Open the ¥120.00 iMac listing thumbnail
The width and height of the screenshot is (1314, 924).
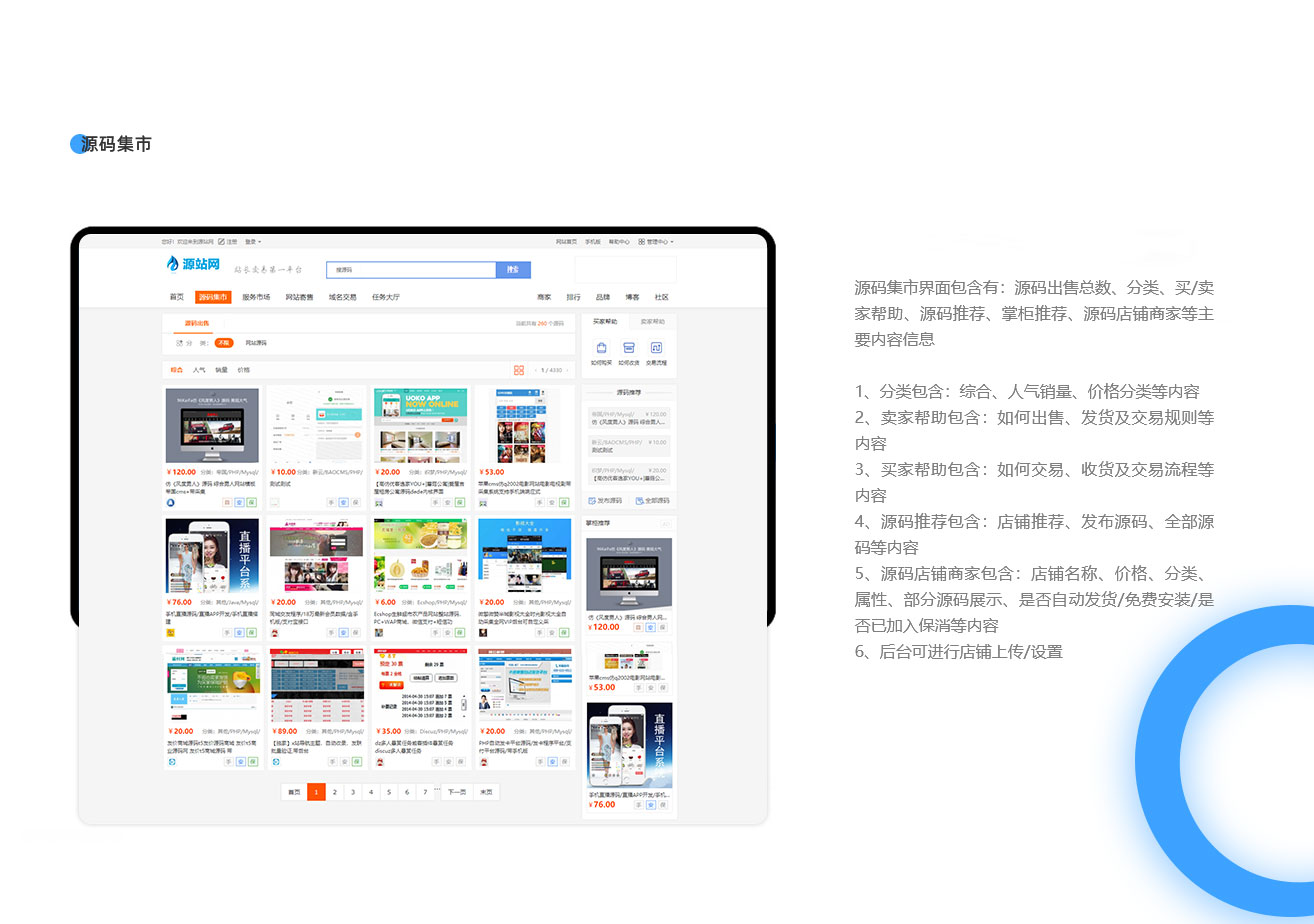[x=212, y=425]
